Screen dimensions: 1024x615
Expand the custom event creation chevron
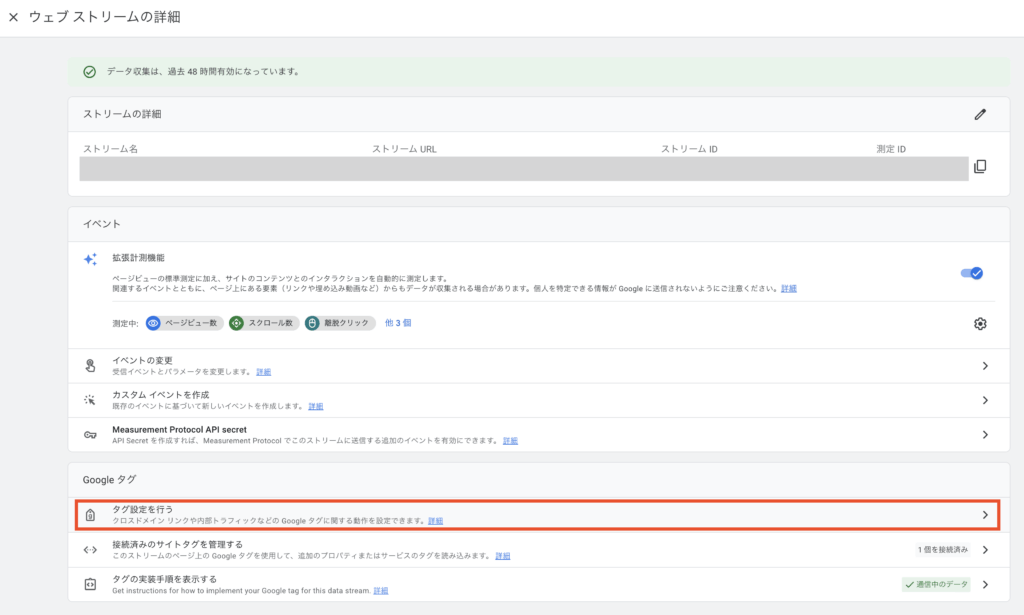coord(984,400)
